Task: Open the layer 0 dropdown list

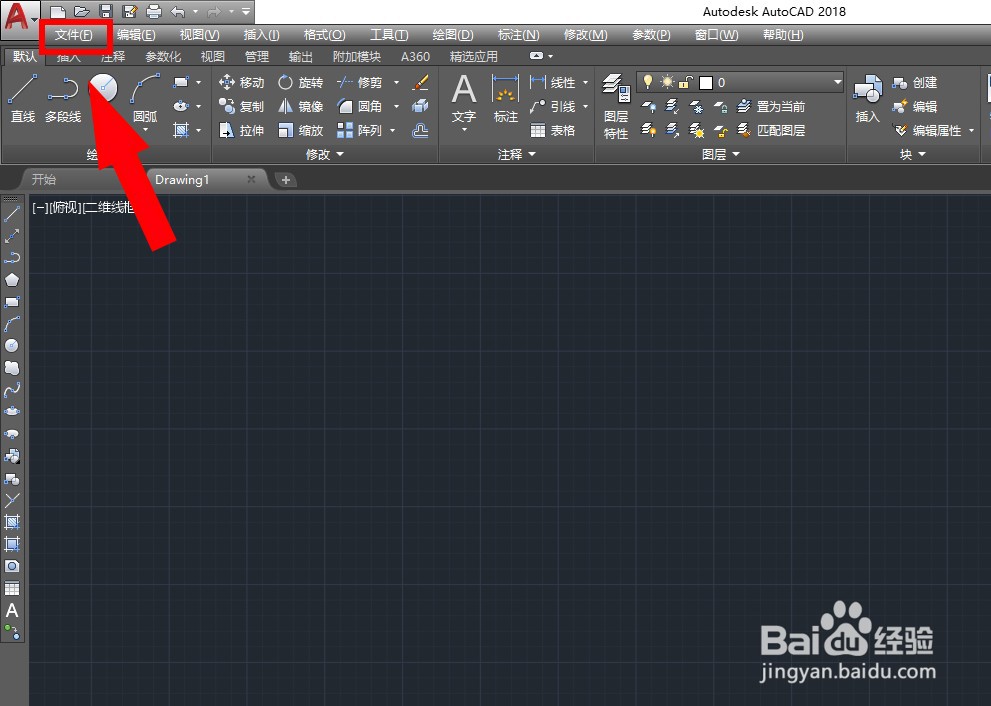Action: click(837, 82)
